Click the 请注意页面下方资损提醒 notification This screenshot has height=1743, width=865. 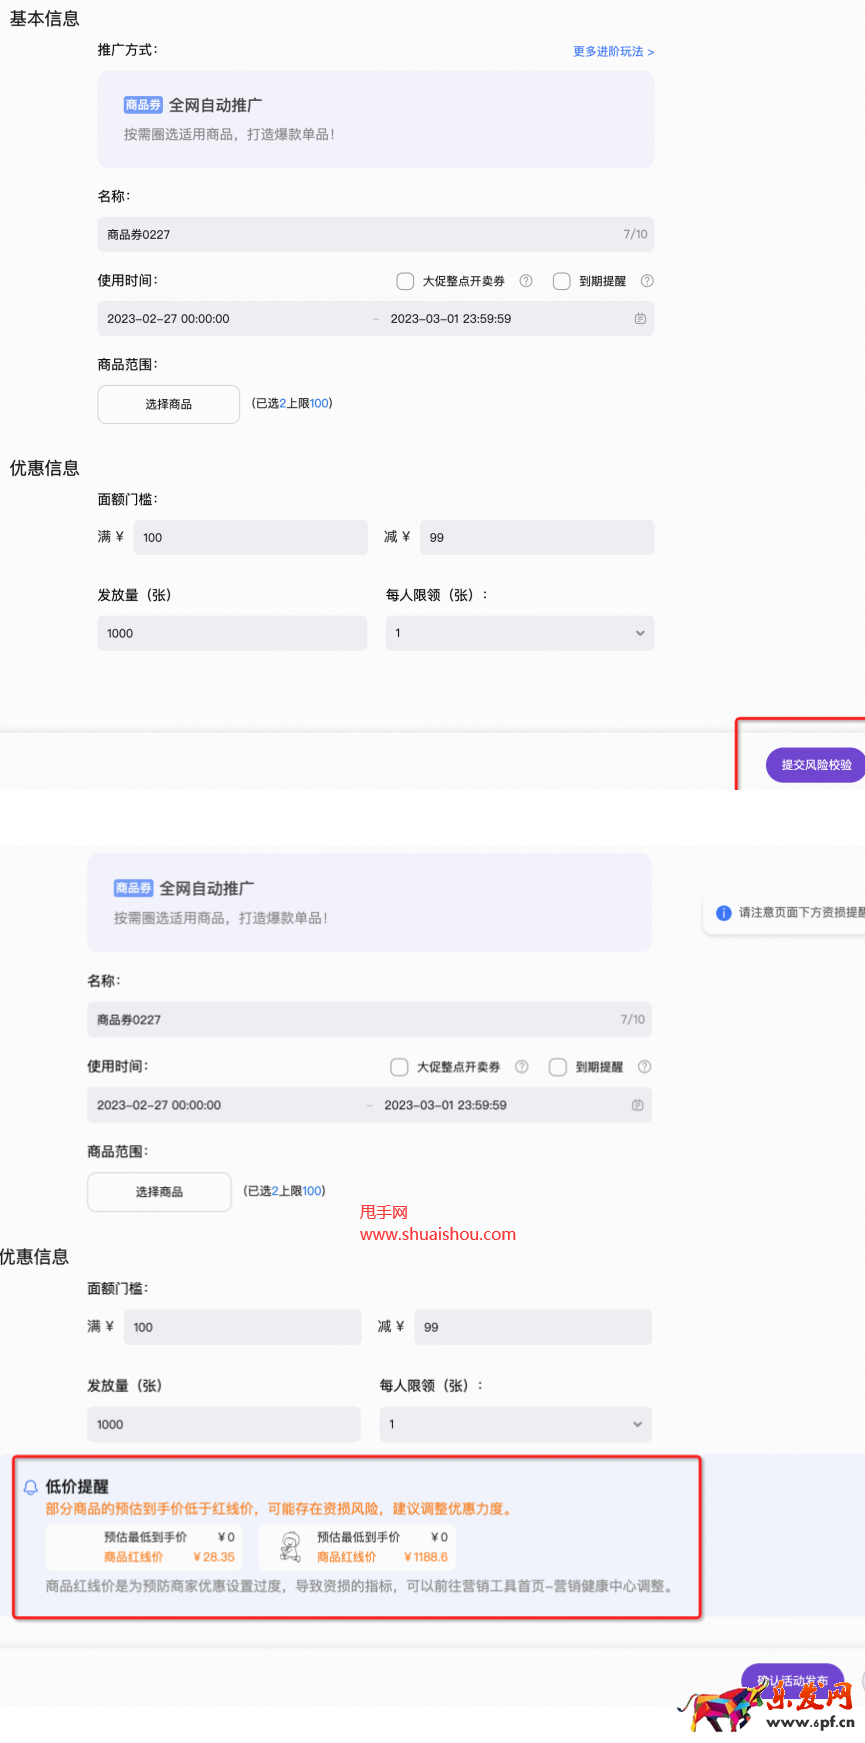click(x=784, y=913)
